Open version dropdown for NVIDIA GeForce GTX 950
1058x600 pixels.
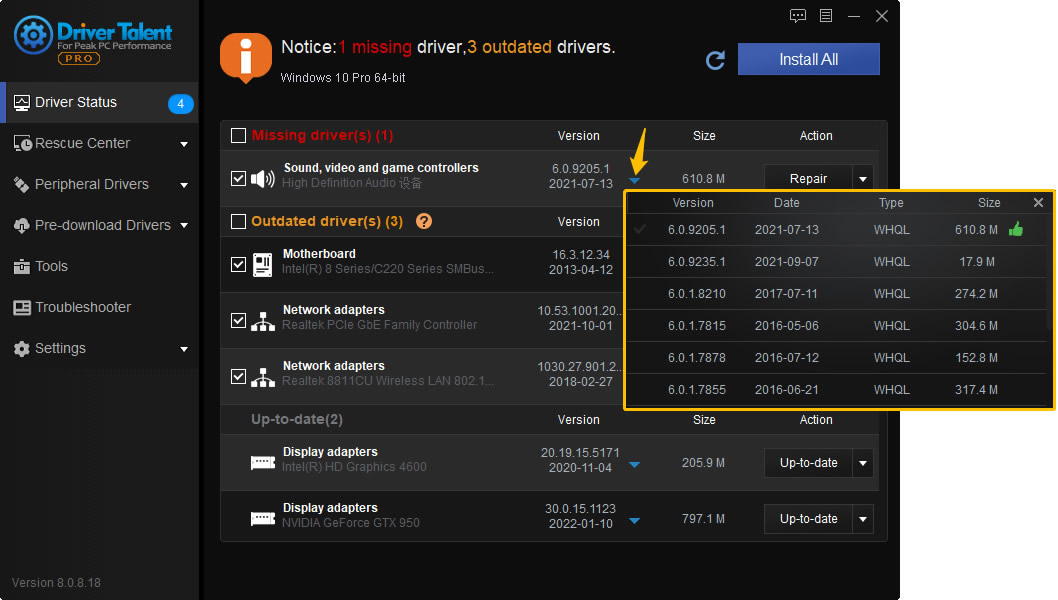coord(634,520)
